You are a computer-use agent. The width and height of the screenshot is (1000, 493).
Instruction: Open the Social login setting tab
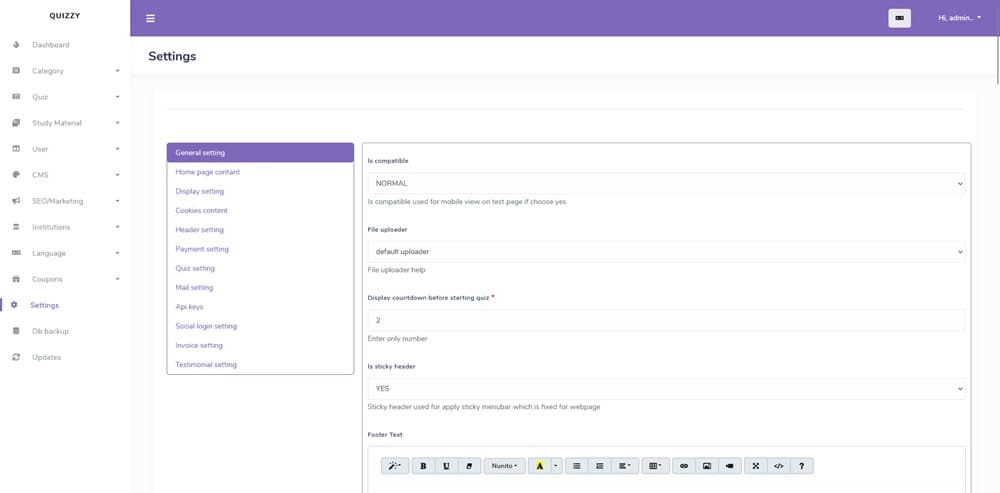pos(260,326)
